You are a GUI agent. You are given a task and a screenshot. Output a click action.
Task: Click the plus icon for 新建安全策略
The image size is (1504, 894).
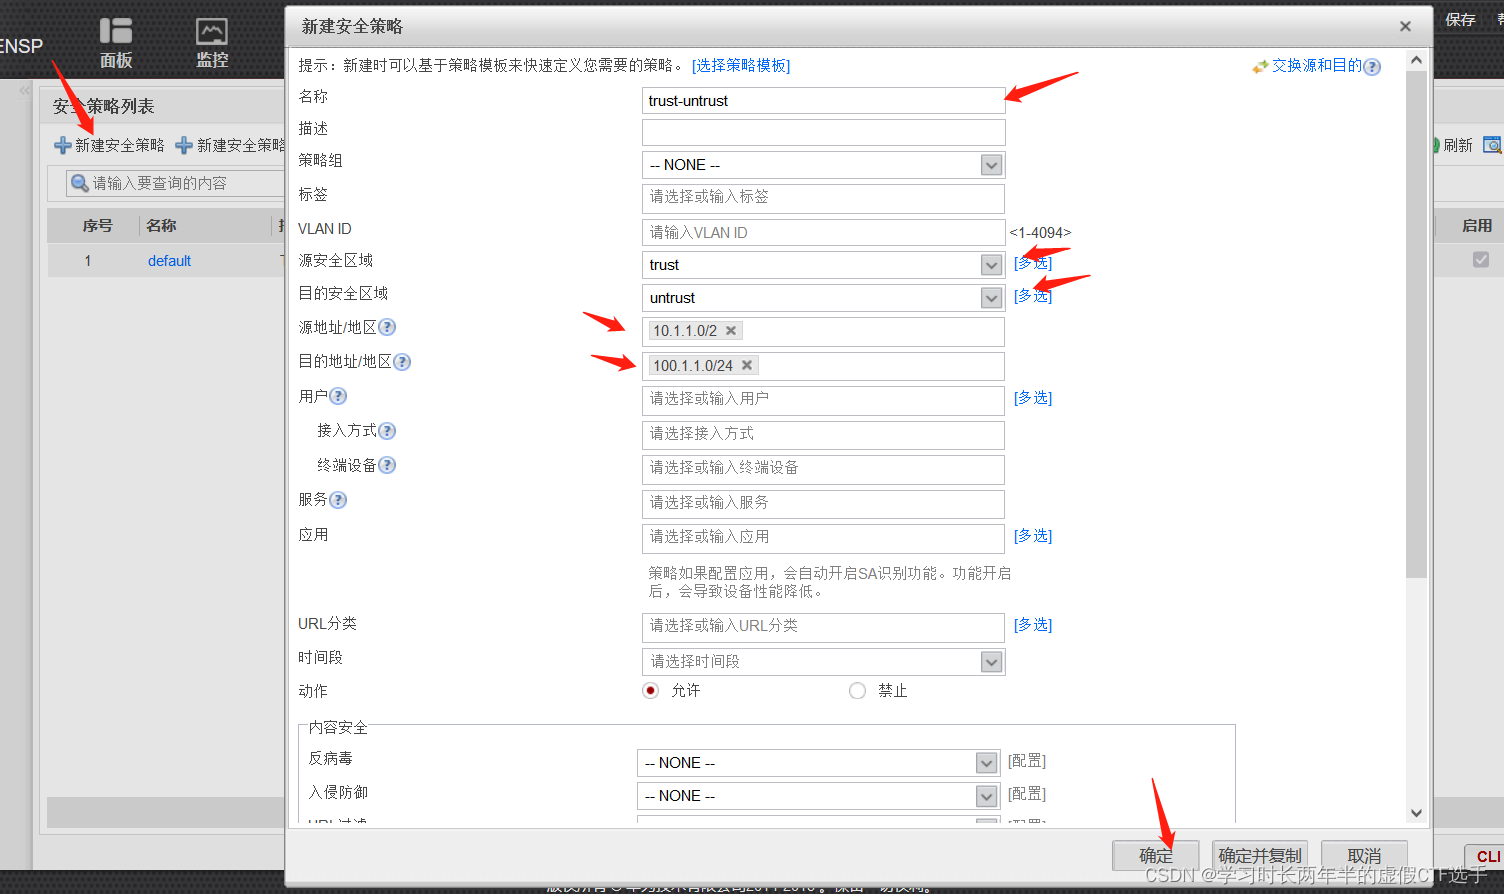tap(63, 145)
